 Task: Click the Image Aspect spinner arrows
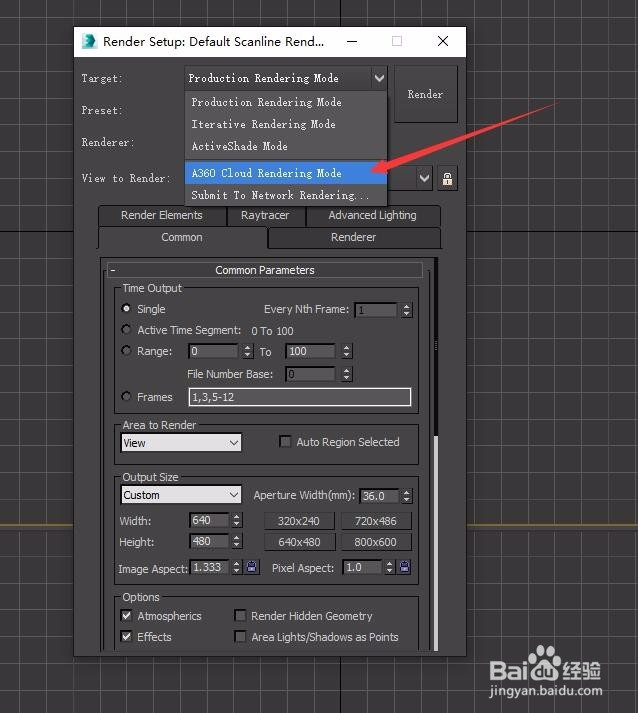tap(236, 567)
